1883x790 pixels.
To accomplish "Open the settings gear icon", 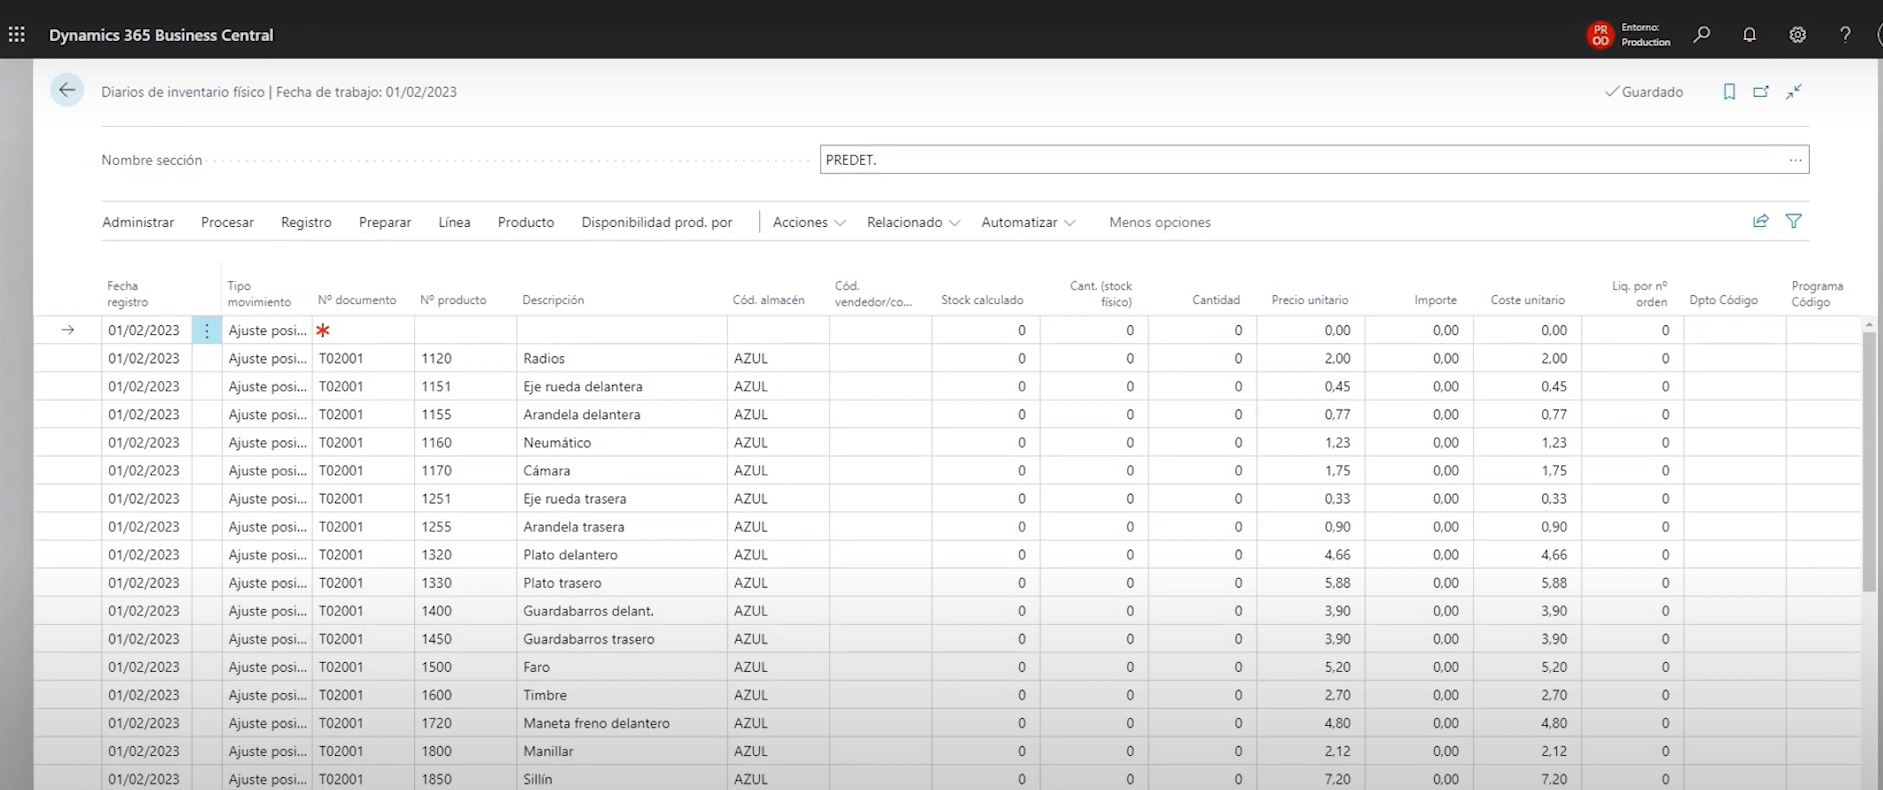I will pyautogui.click(x=1797, y=35).
